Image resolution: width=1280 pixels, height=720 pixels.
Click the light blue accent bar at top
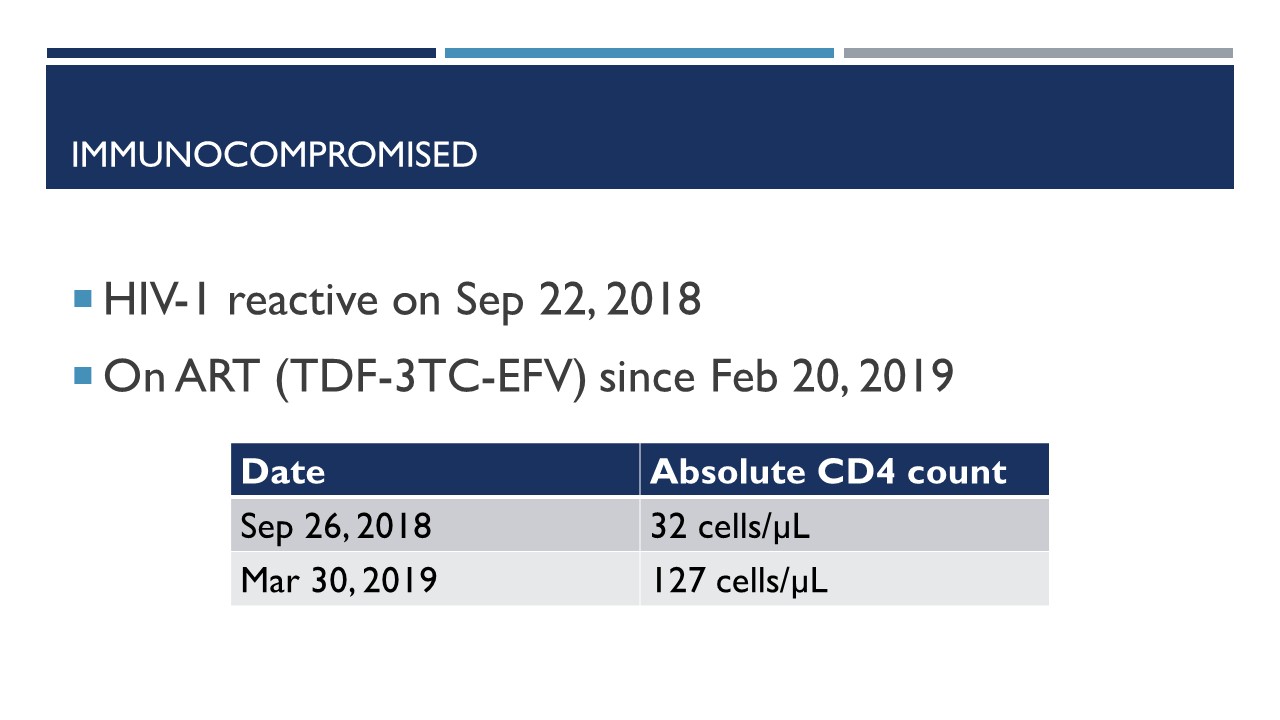[x=639, y=53]
